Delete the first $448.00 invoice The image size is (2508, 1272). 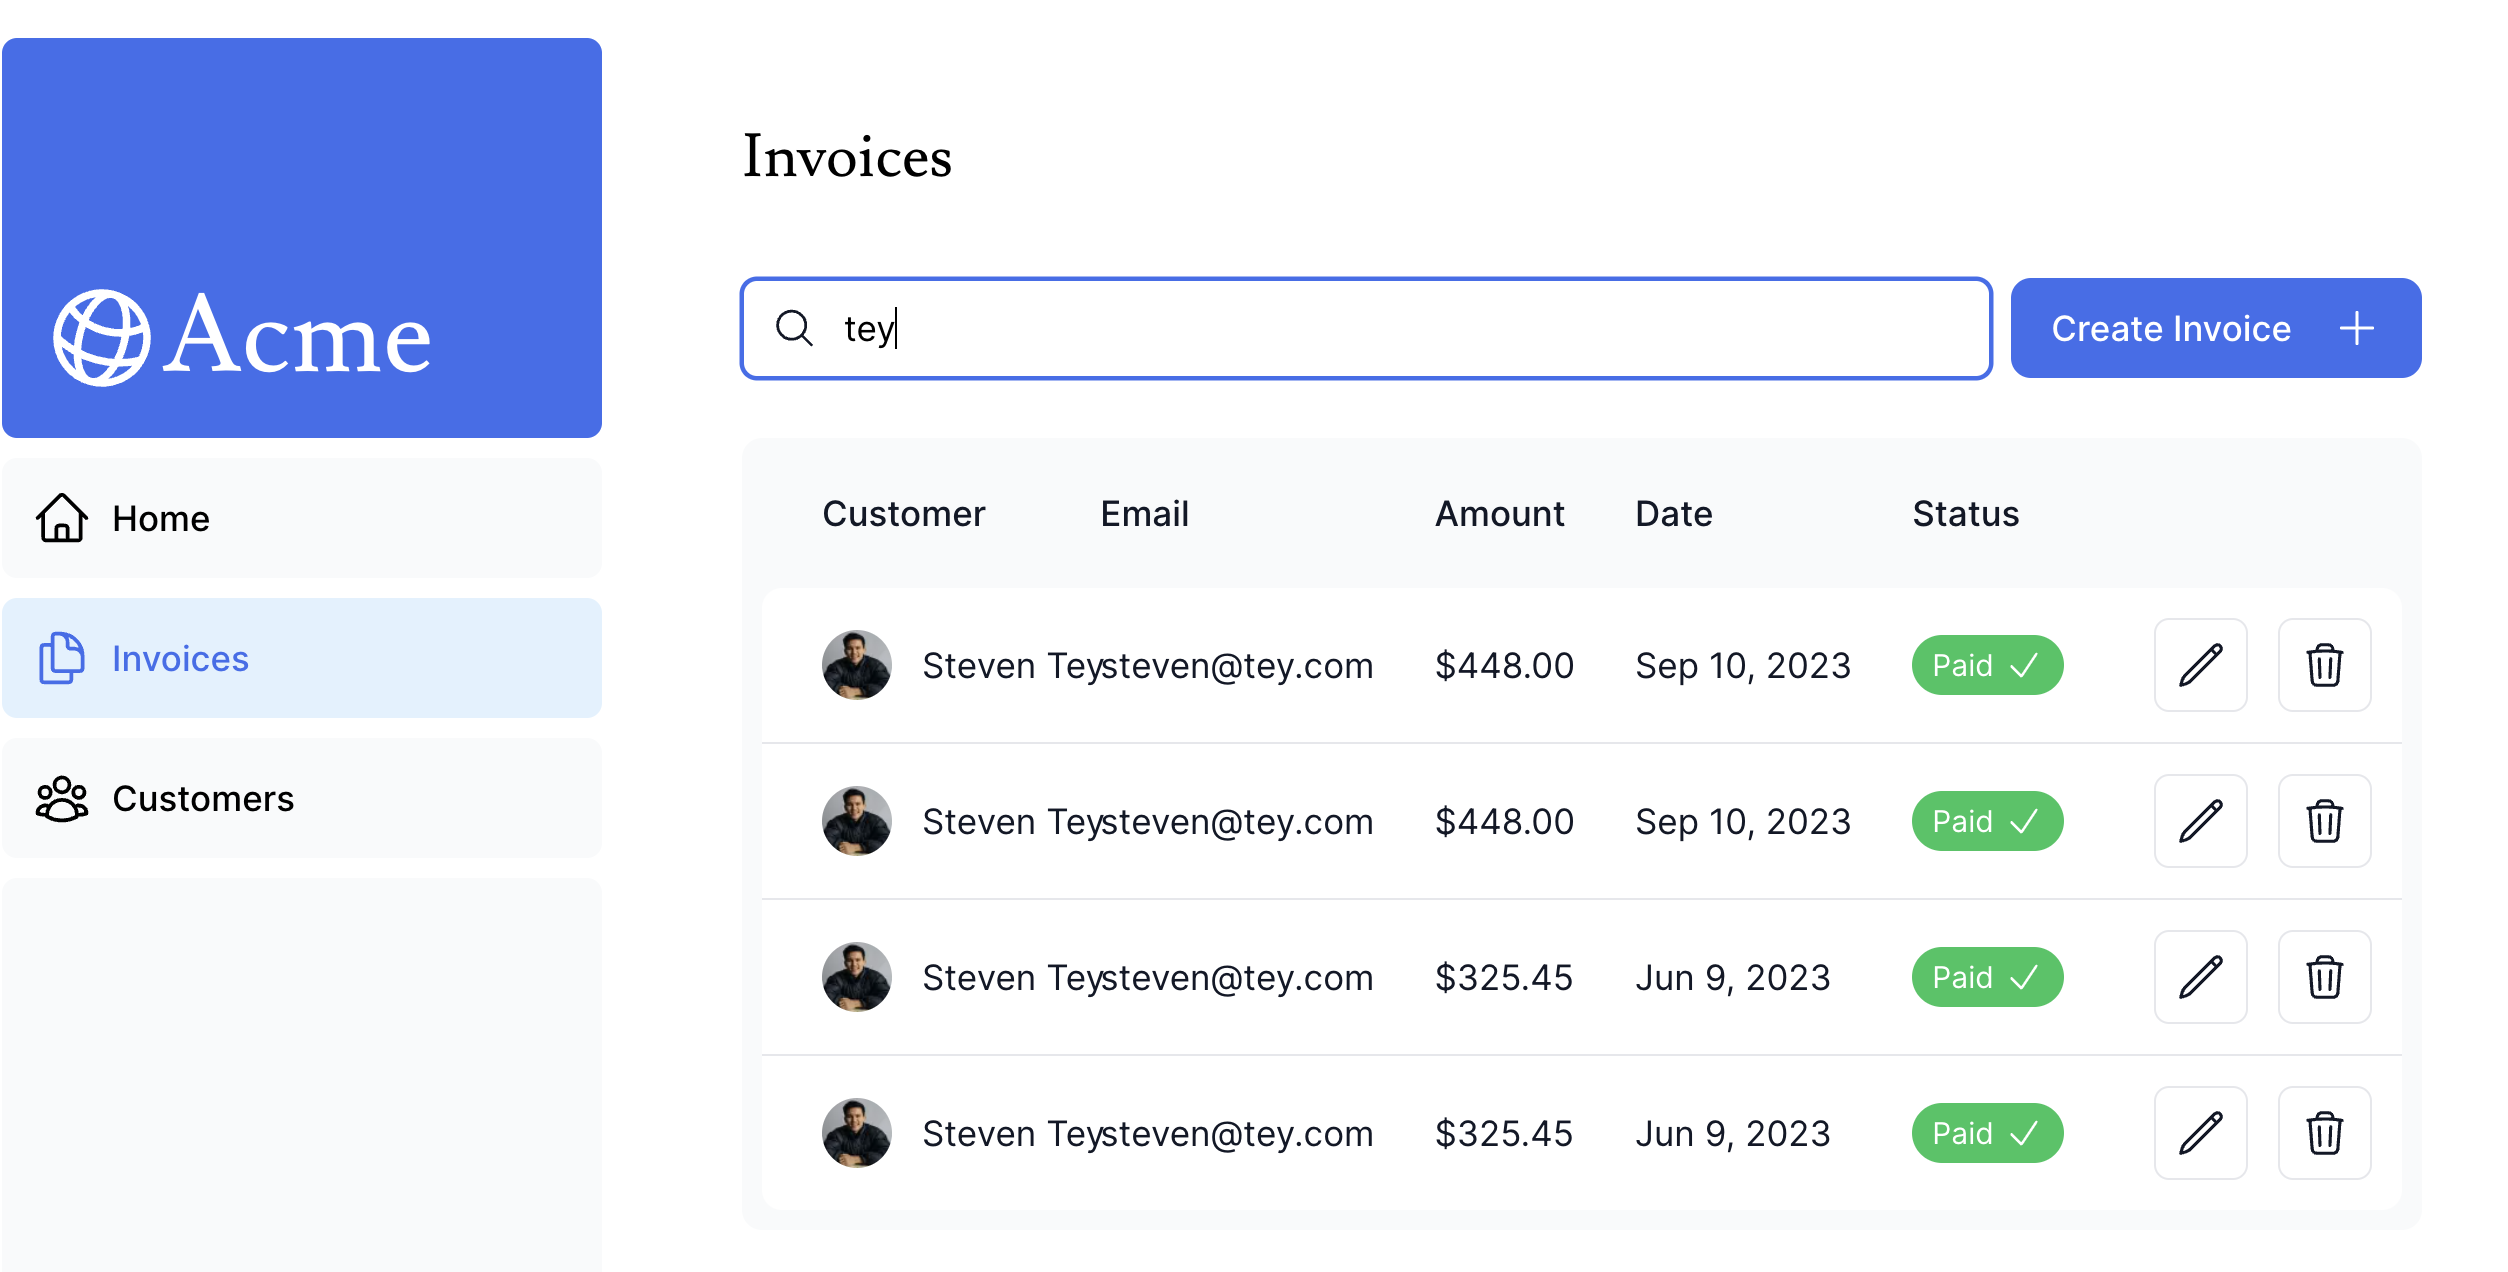click(x=2324, y=665)
